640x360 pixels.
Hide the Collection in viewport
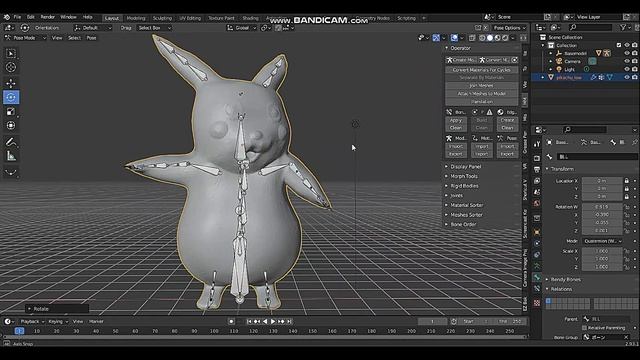627,45
